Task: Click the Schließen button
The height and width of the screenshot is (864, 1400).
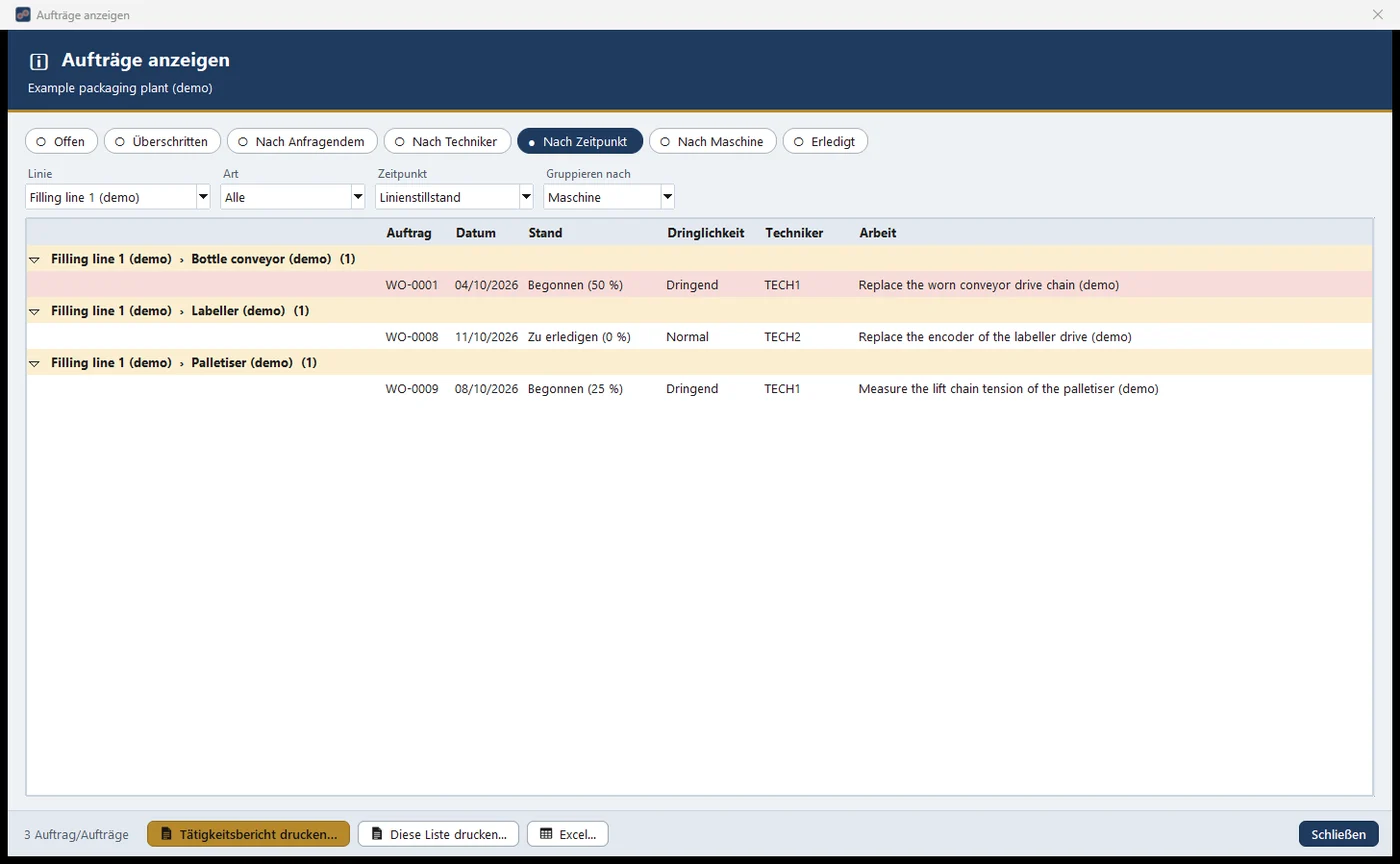Action: pos(1339,834)
